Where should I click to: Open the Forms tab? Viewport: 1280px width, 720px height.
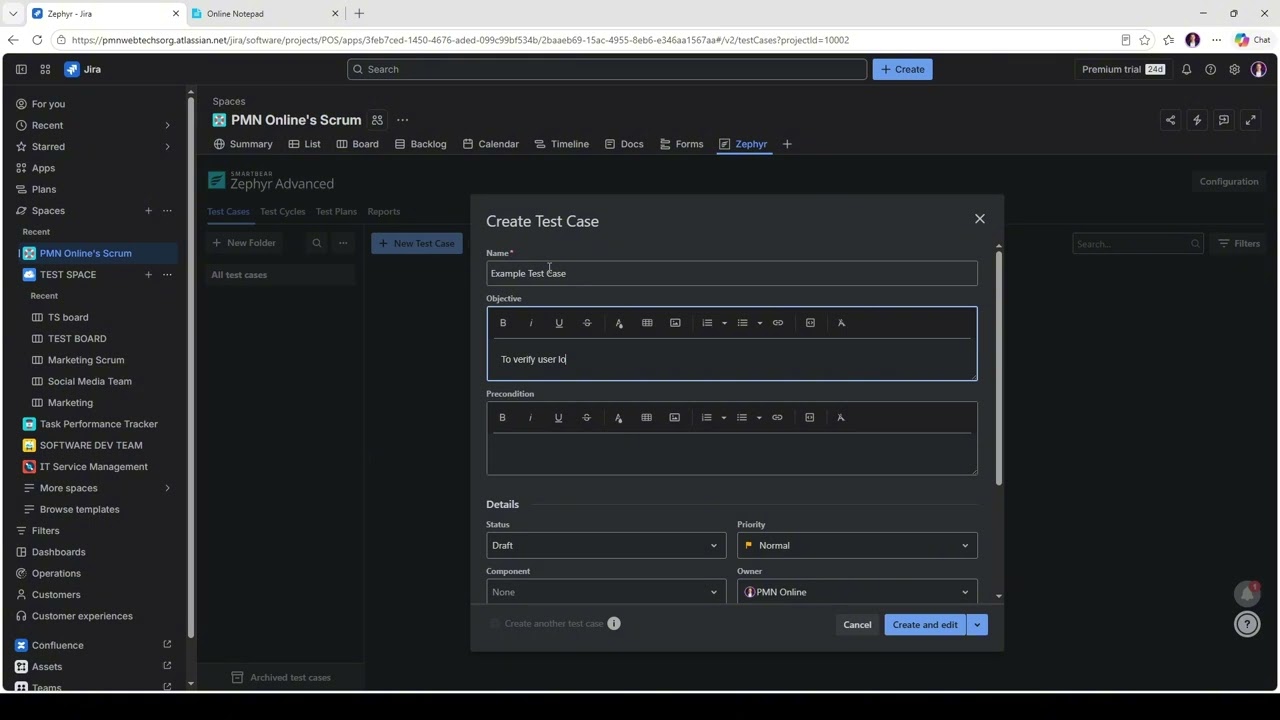coord(681,144)
